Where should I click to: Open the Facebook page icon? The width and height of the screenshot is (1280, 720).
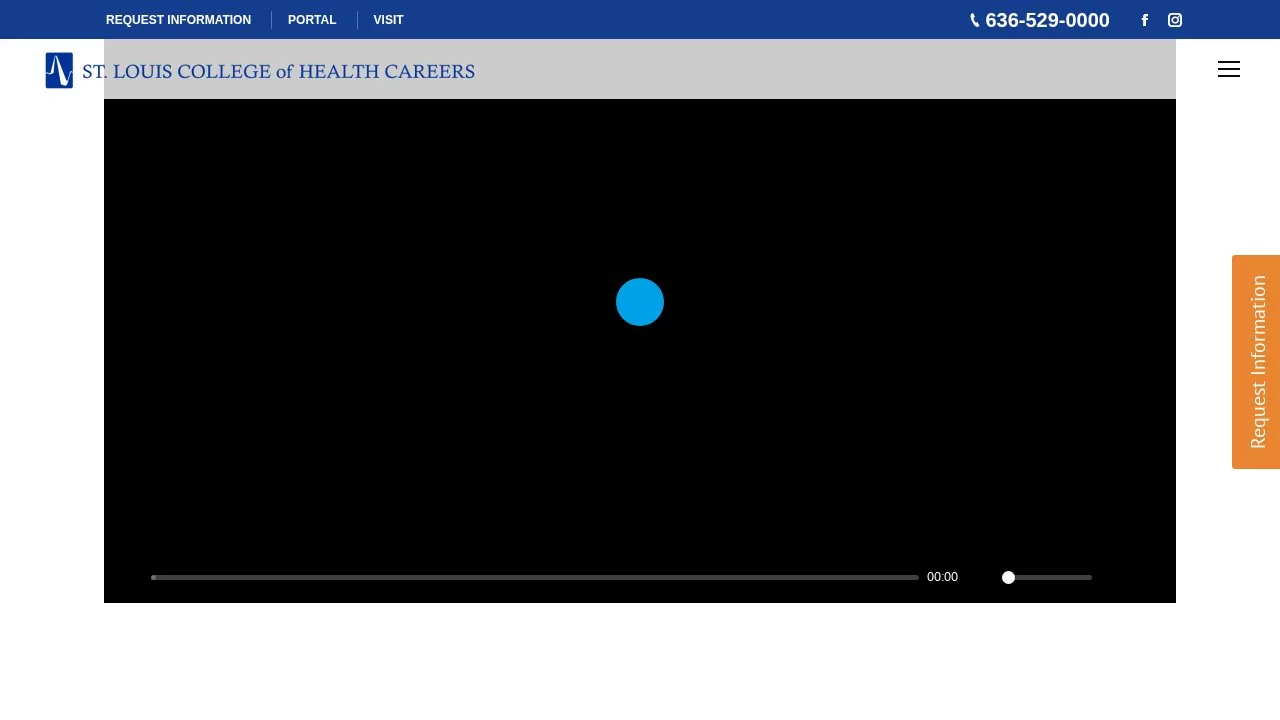pyautogui.click(x=1145, y=20)
